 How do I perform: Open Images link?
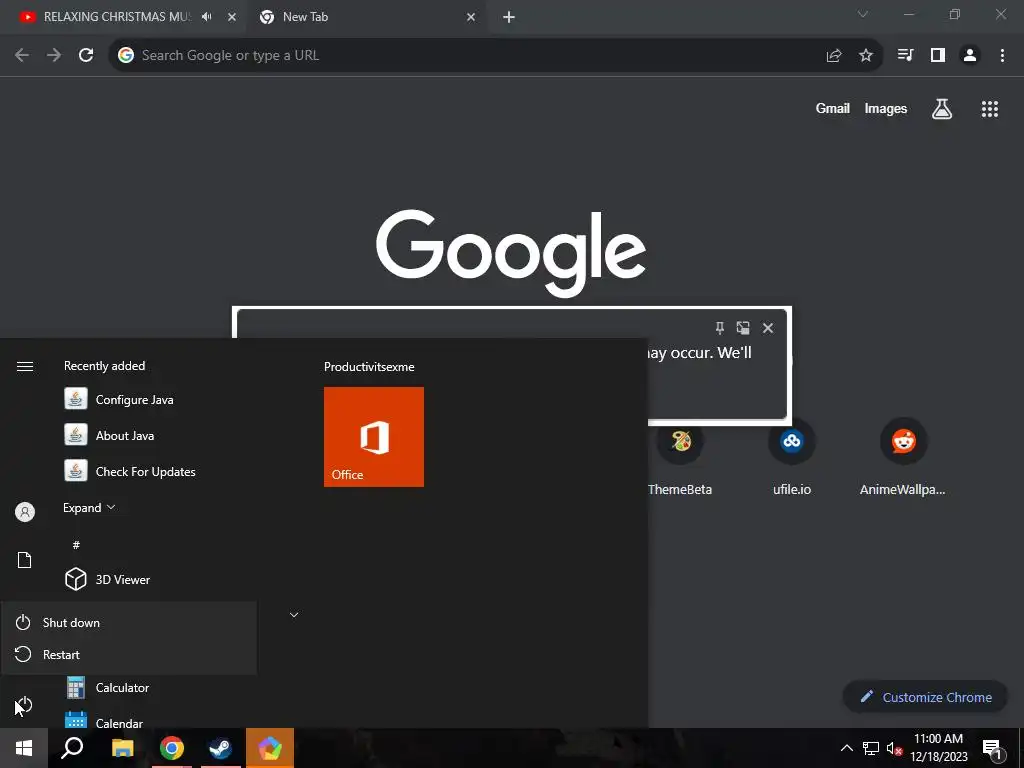tap(886, 108)
